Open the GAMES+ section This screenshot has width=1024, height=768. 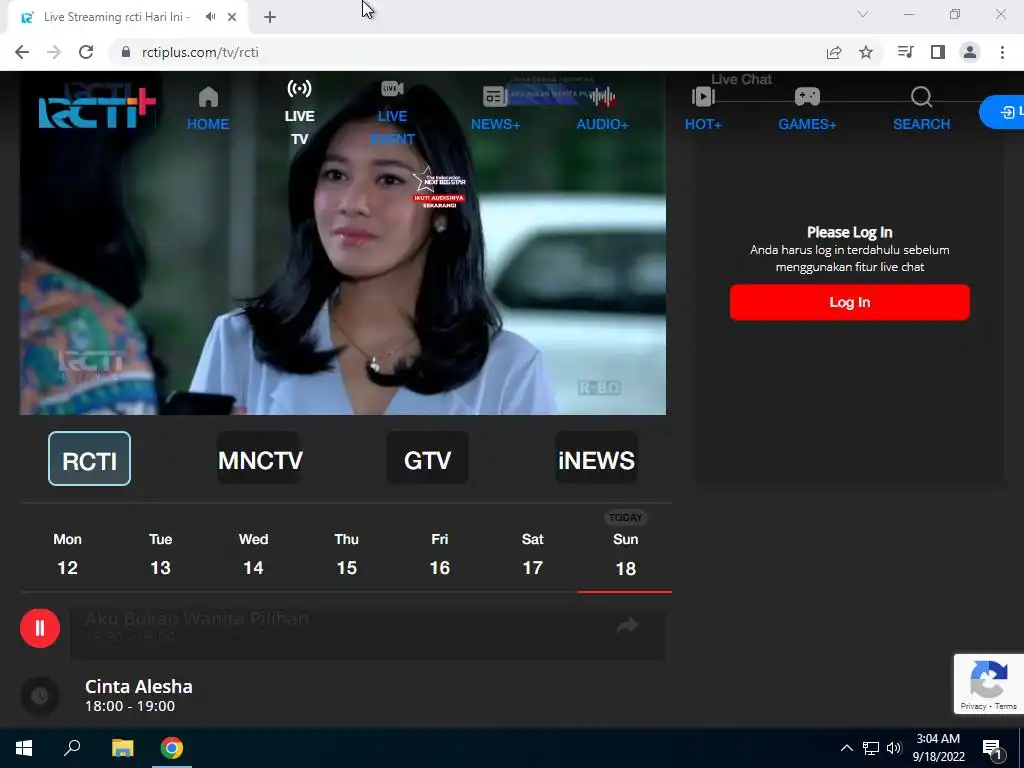(x=807, y=108)
